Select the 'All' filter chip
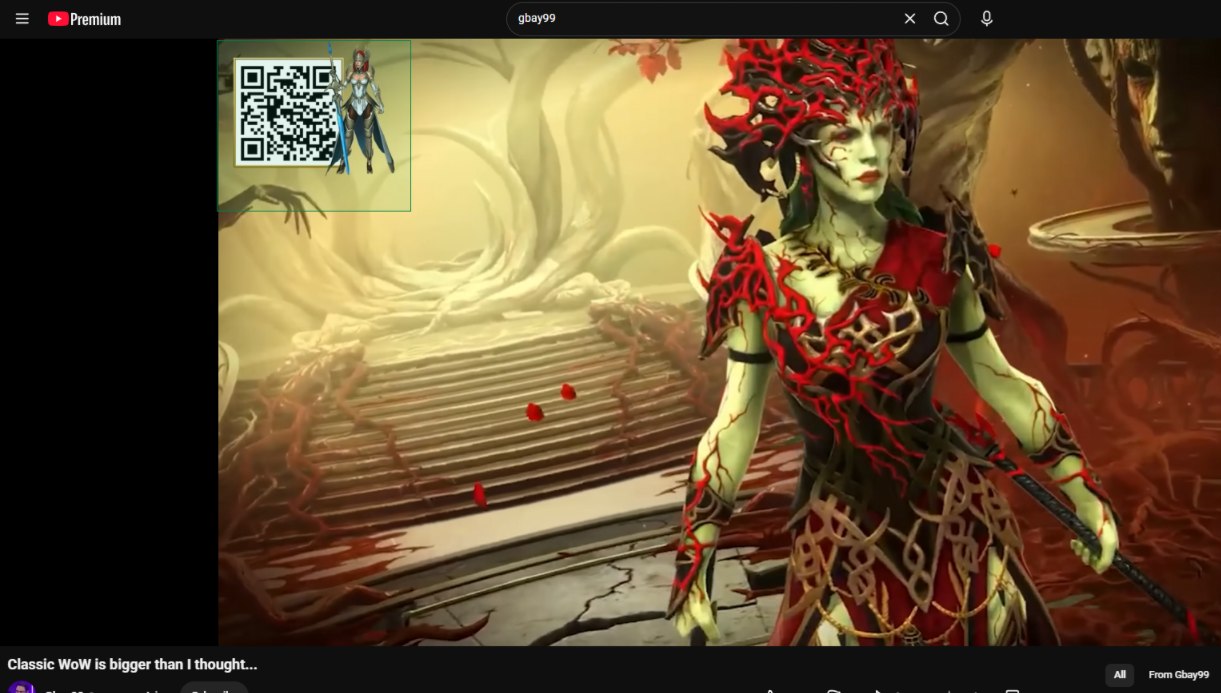1221x693 pixels. click(1119, 675)
